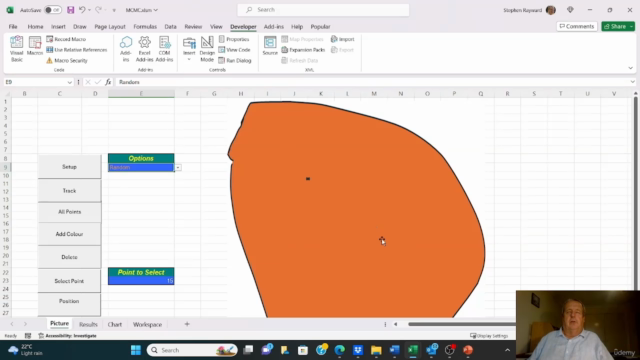Click the Delete button on the sheet
640x360 pixels.
click(x=69, y=257)
